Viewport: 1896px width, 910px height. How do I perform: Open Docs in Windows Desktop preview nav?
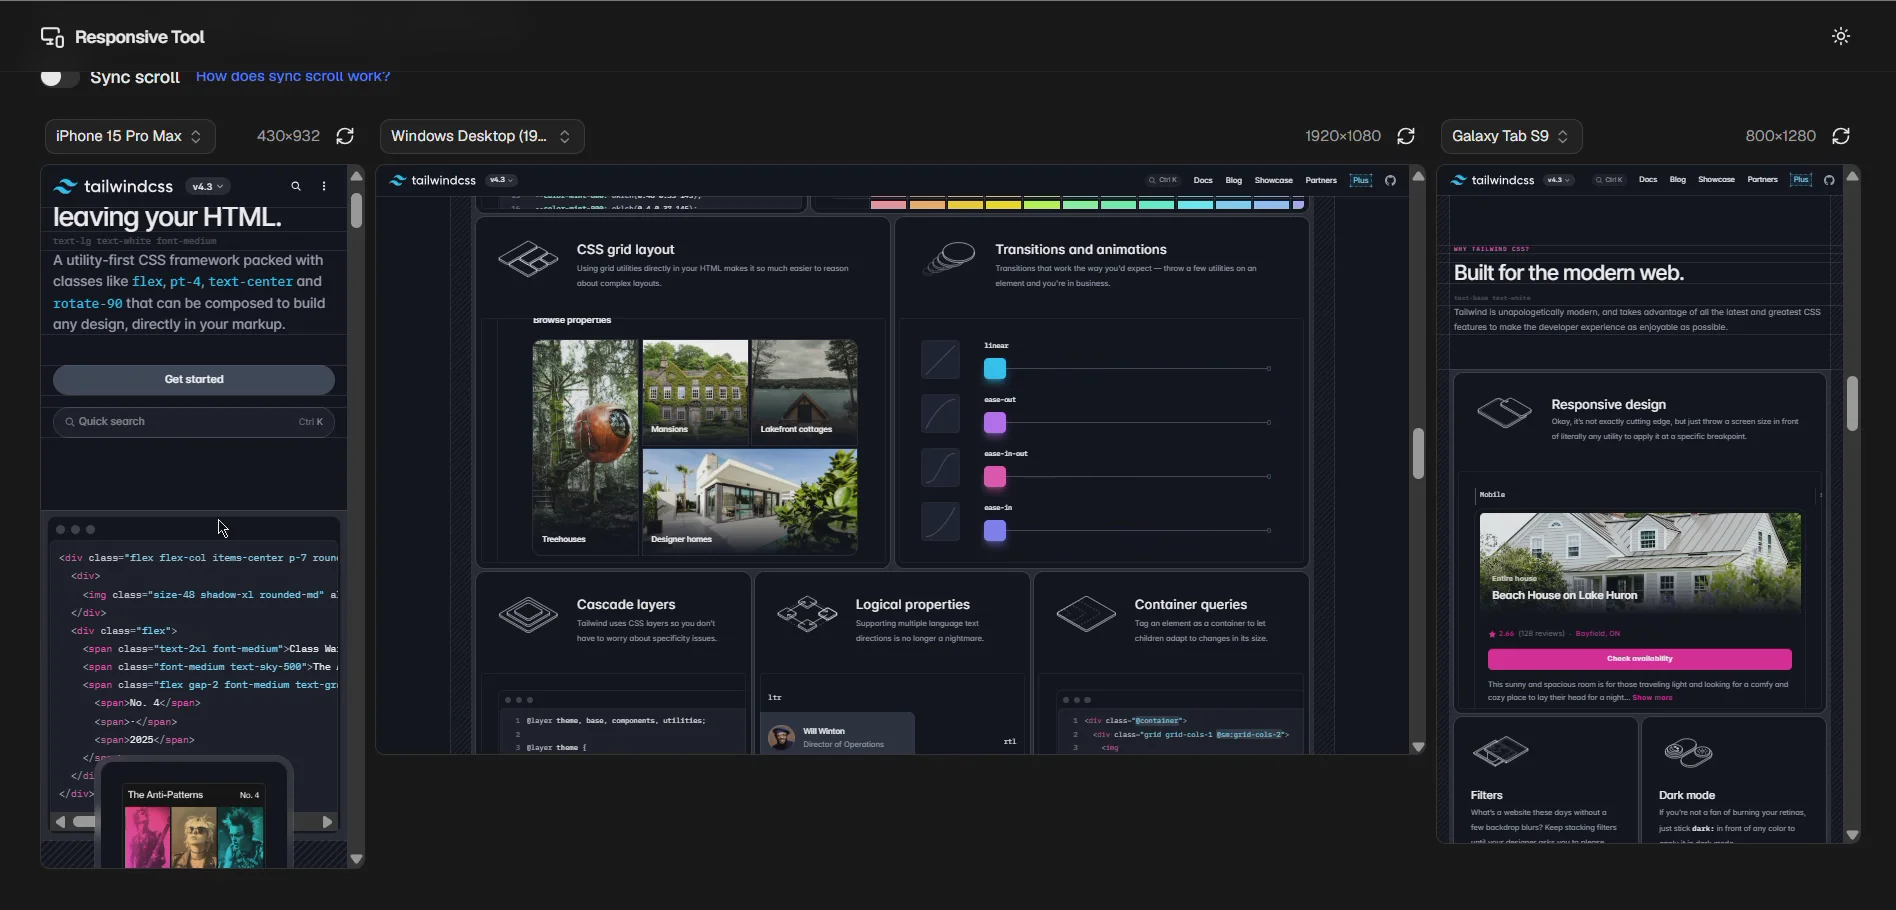tap(1203, 181)
